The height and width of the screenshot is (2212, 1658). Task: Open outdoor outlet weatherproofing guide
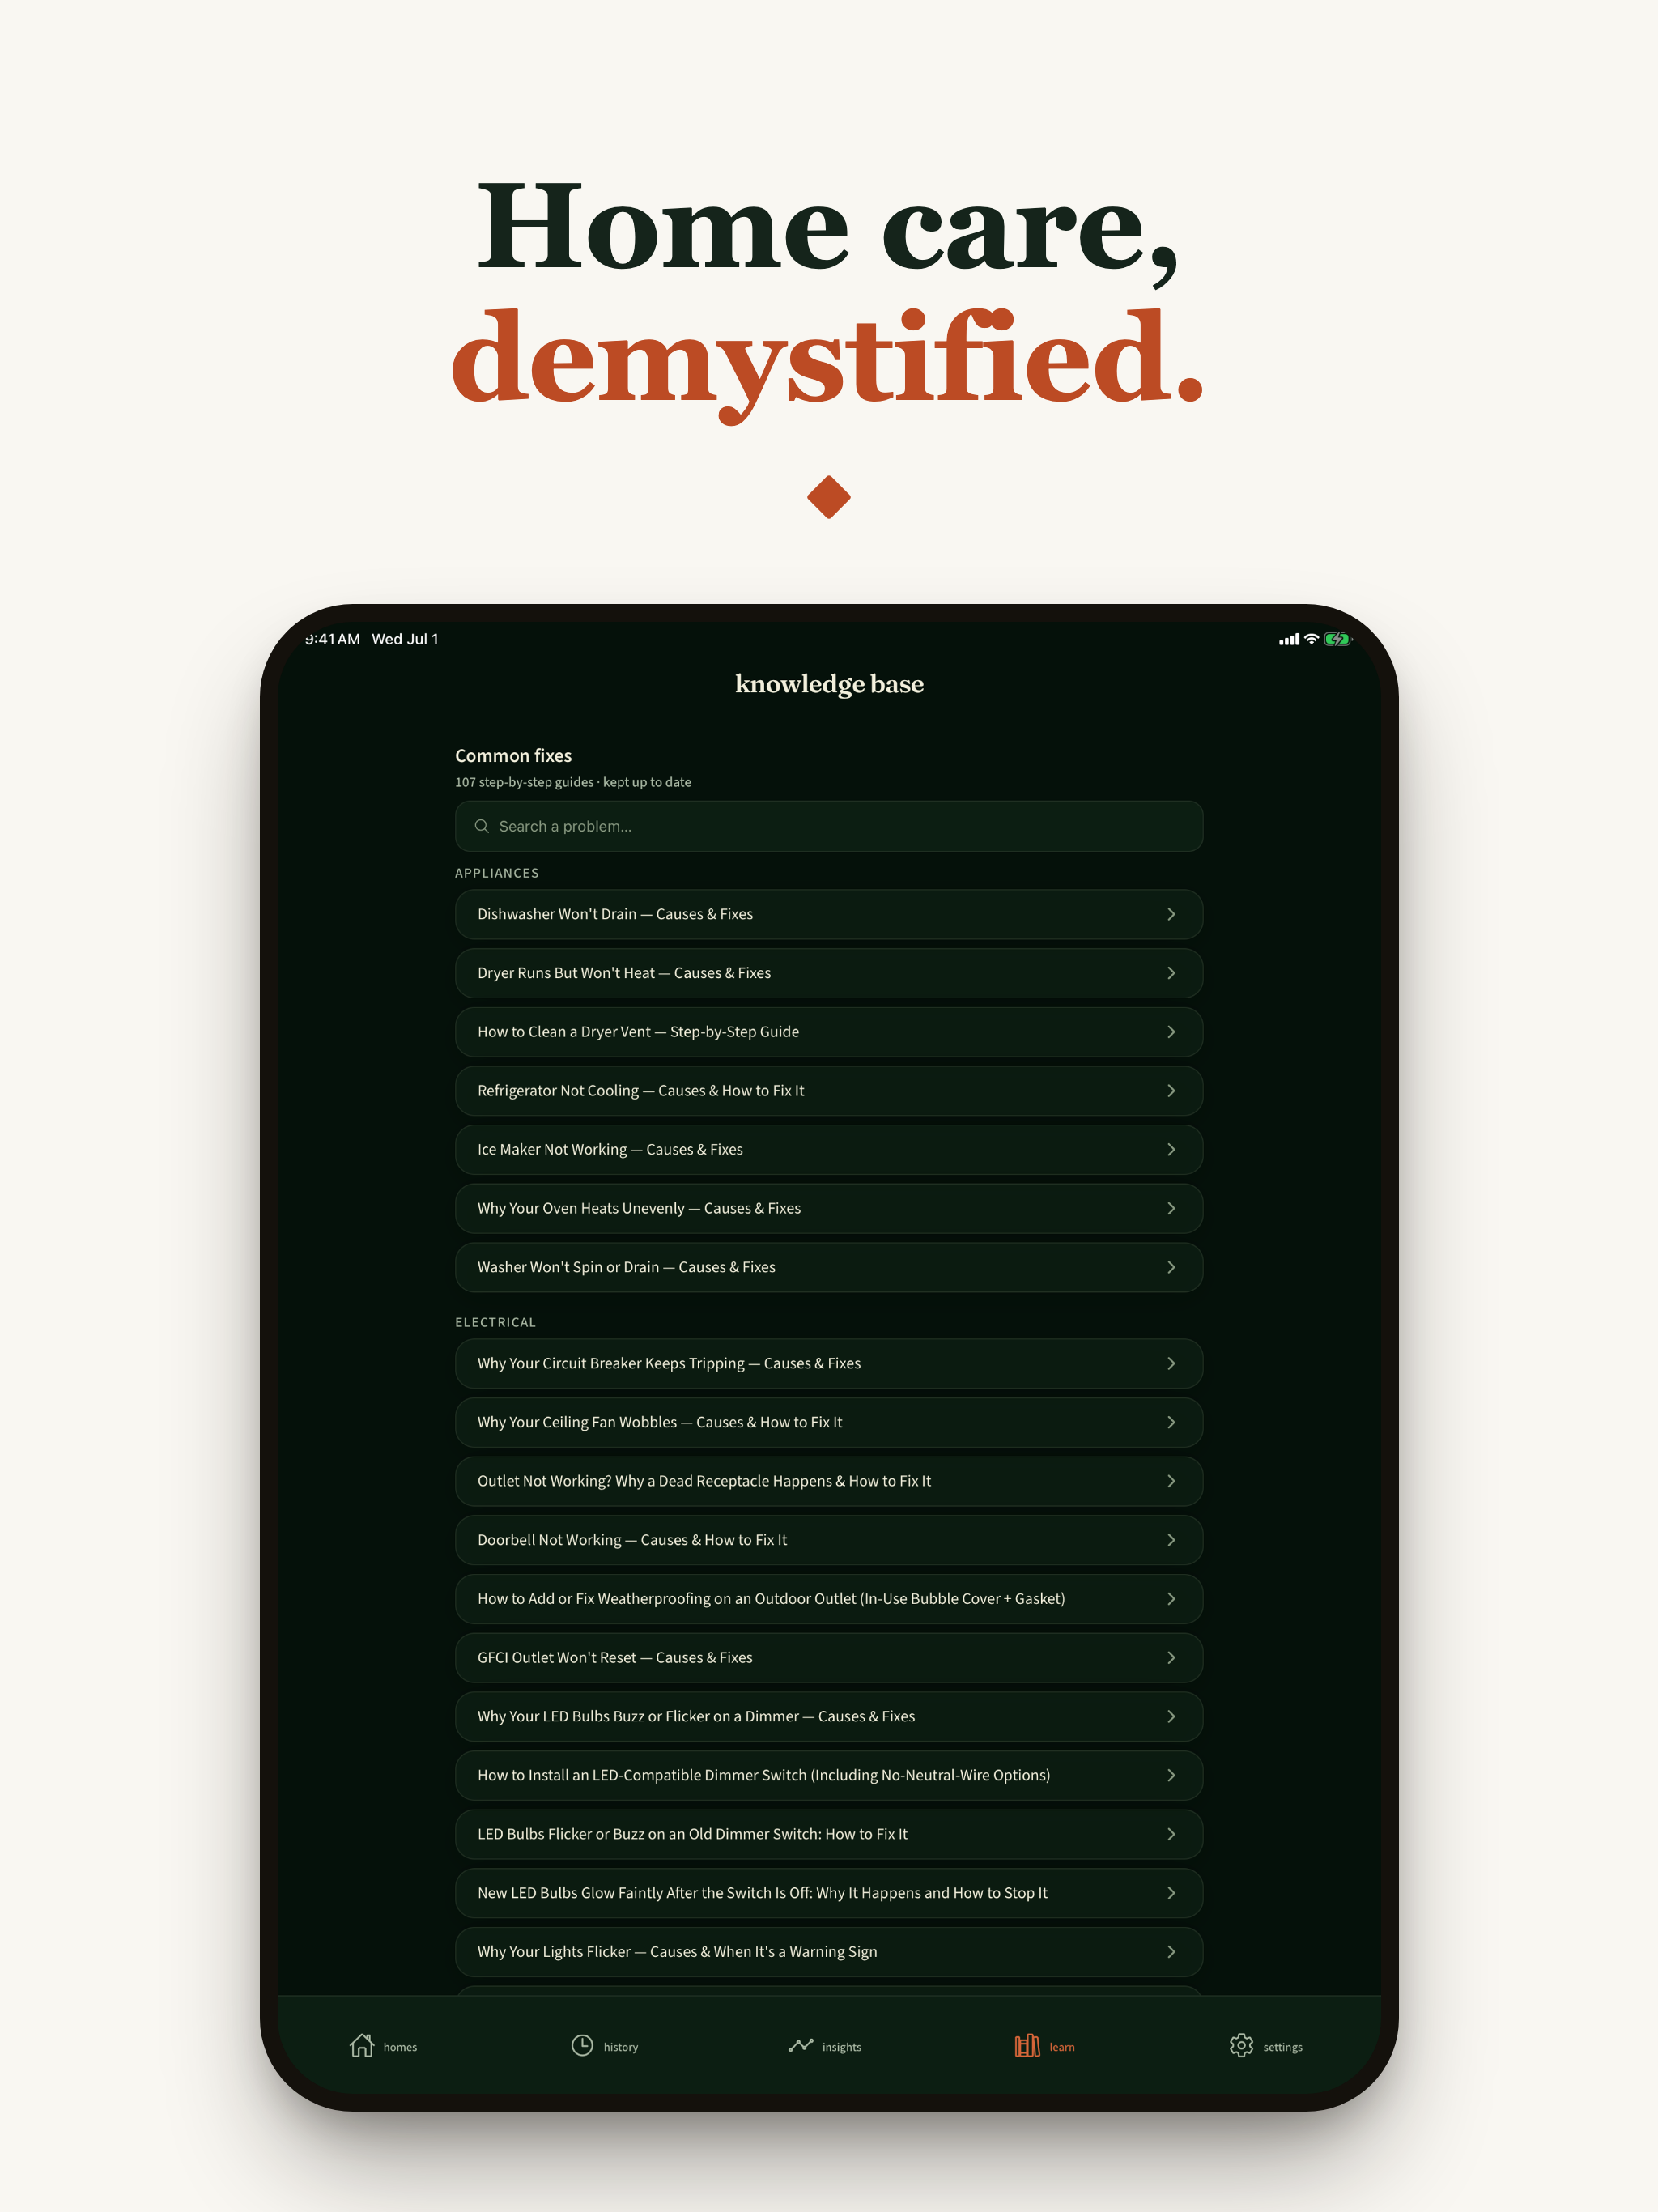point(829,1599)
